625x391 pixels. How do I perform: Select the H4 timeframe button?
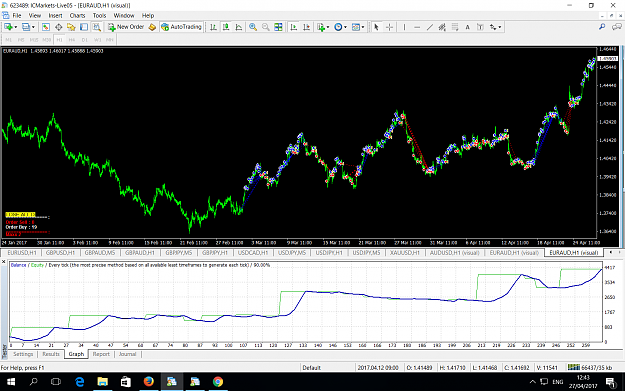click(72, 40)
